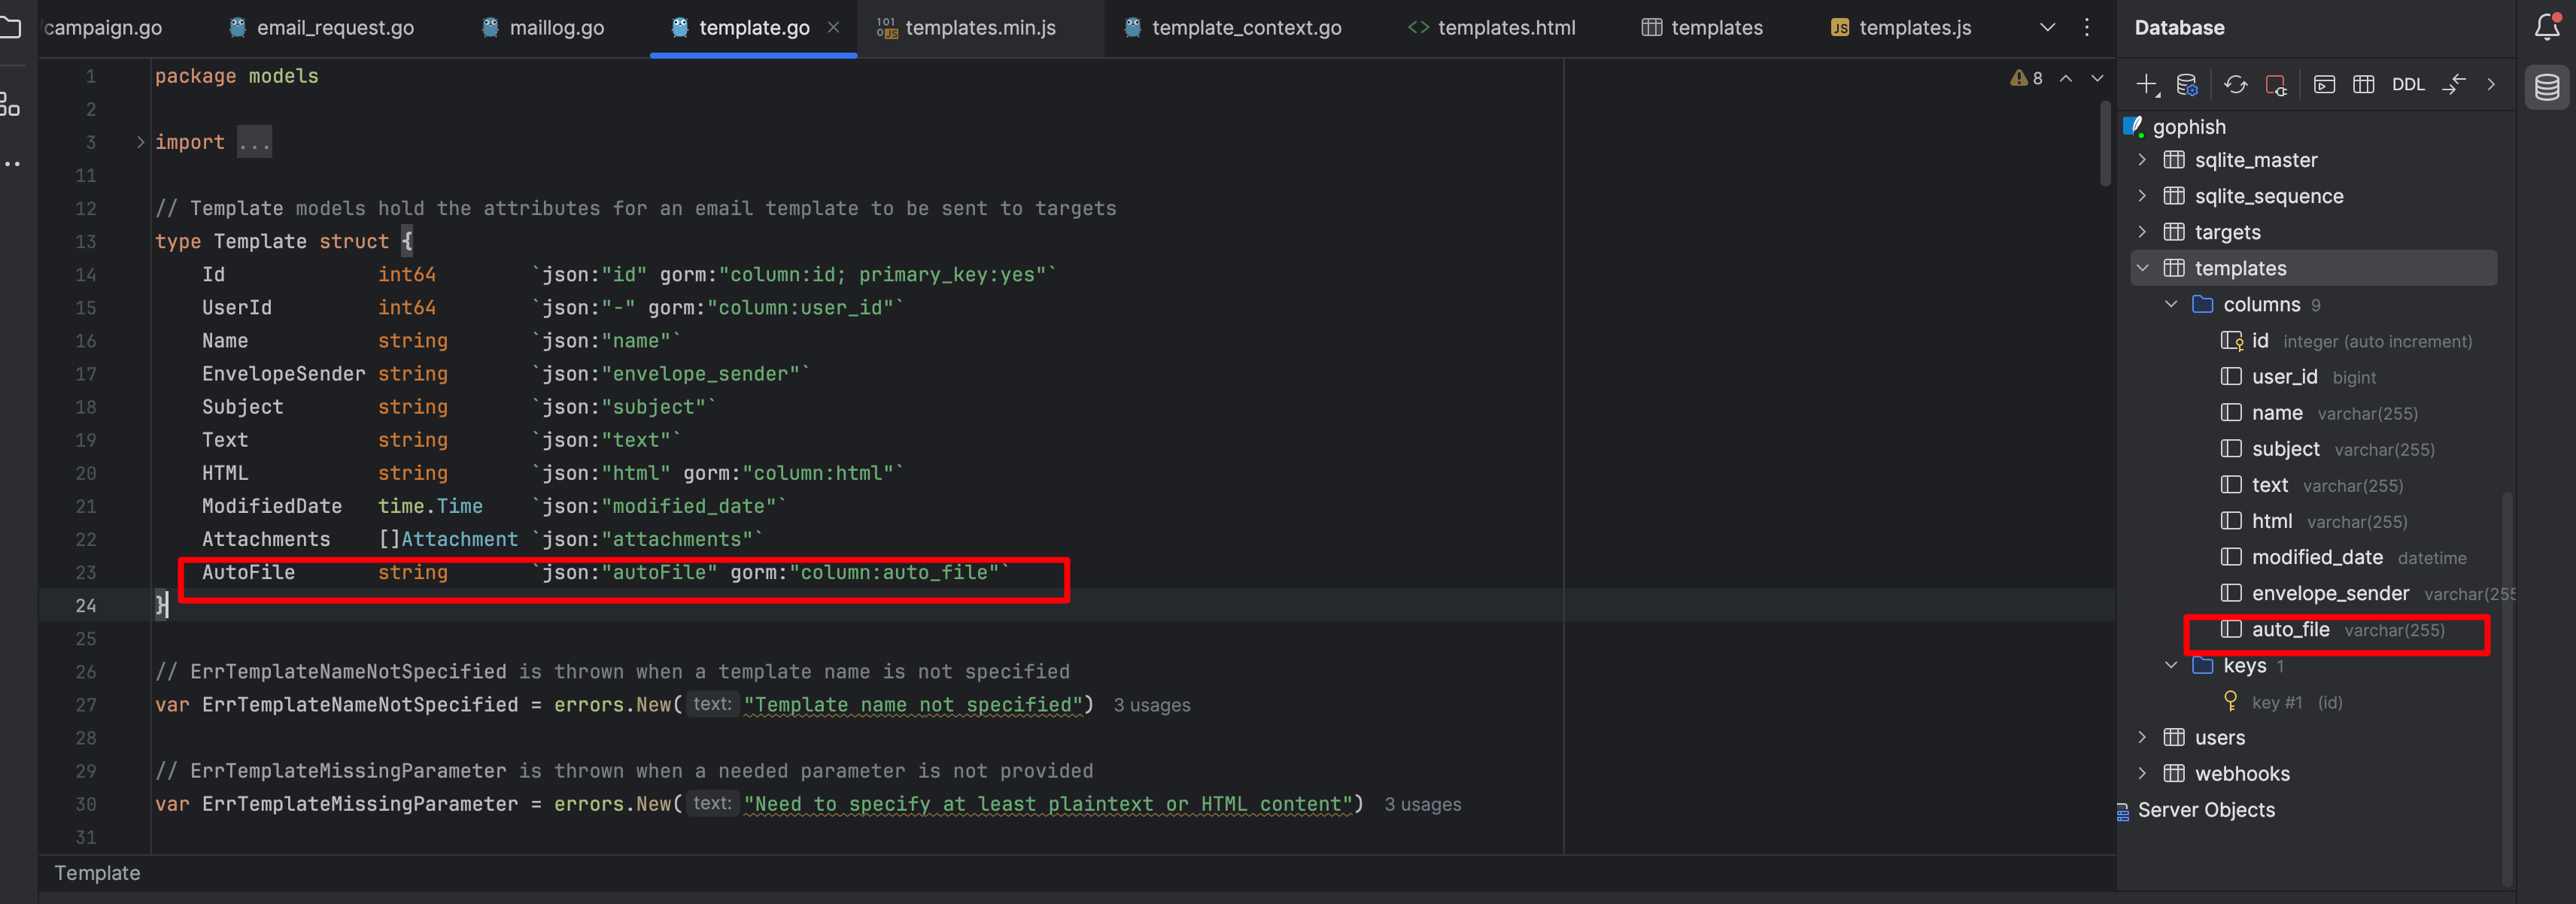The width and height of the screenshot is (2576, 904).
Task: Expand the sqlite_sequence table
Action: tap(2142, 196)
